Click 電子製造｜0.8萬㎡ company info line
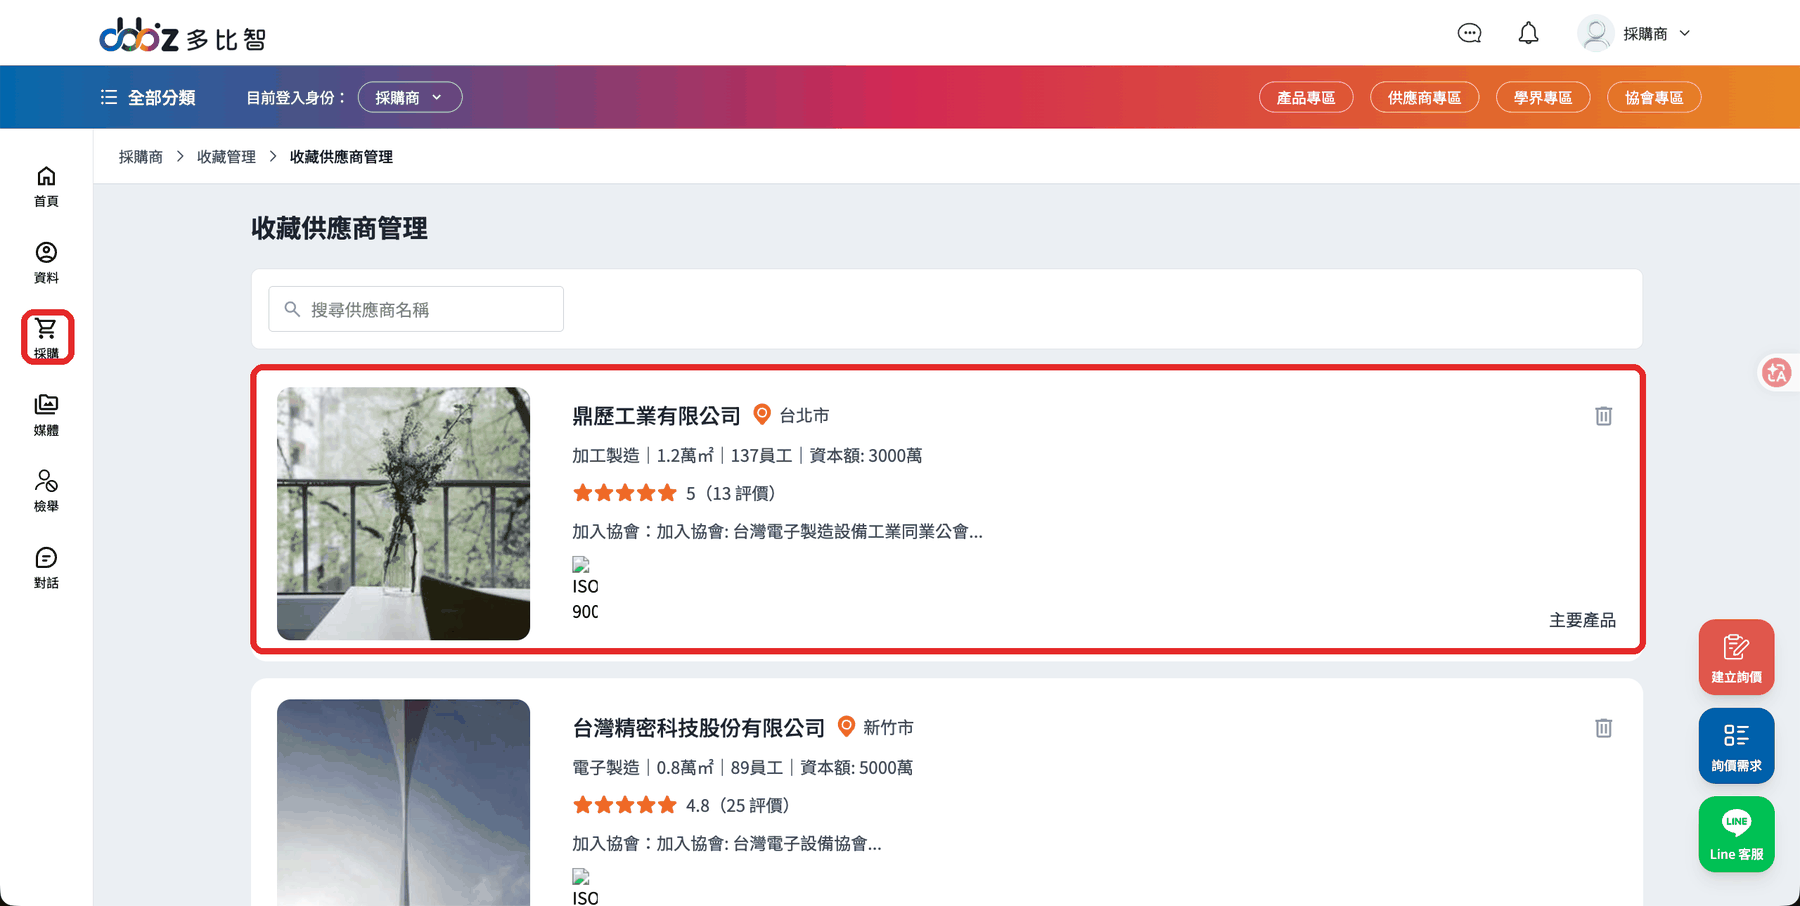 (x=742, y=767)
